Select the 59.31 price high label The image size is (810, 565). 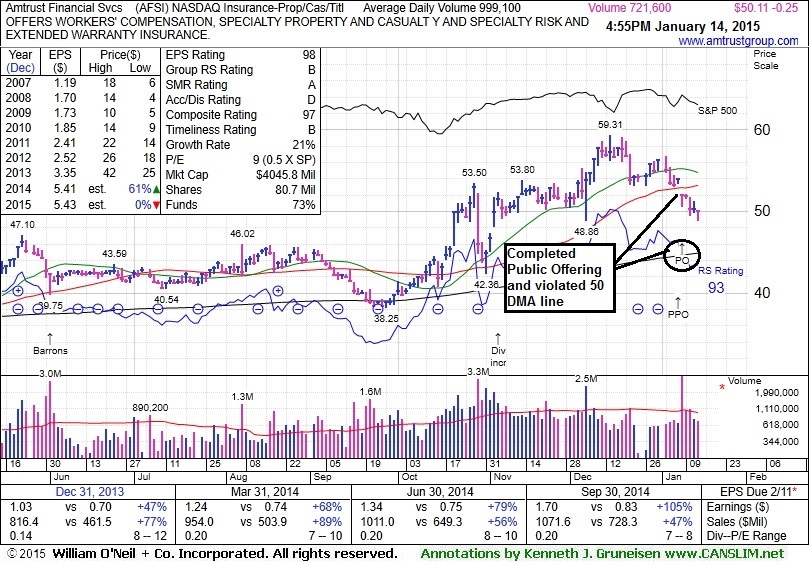click(610, 124)
